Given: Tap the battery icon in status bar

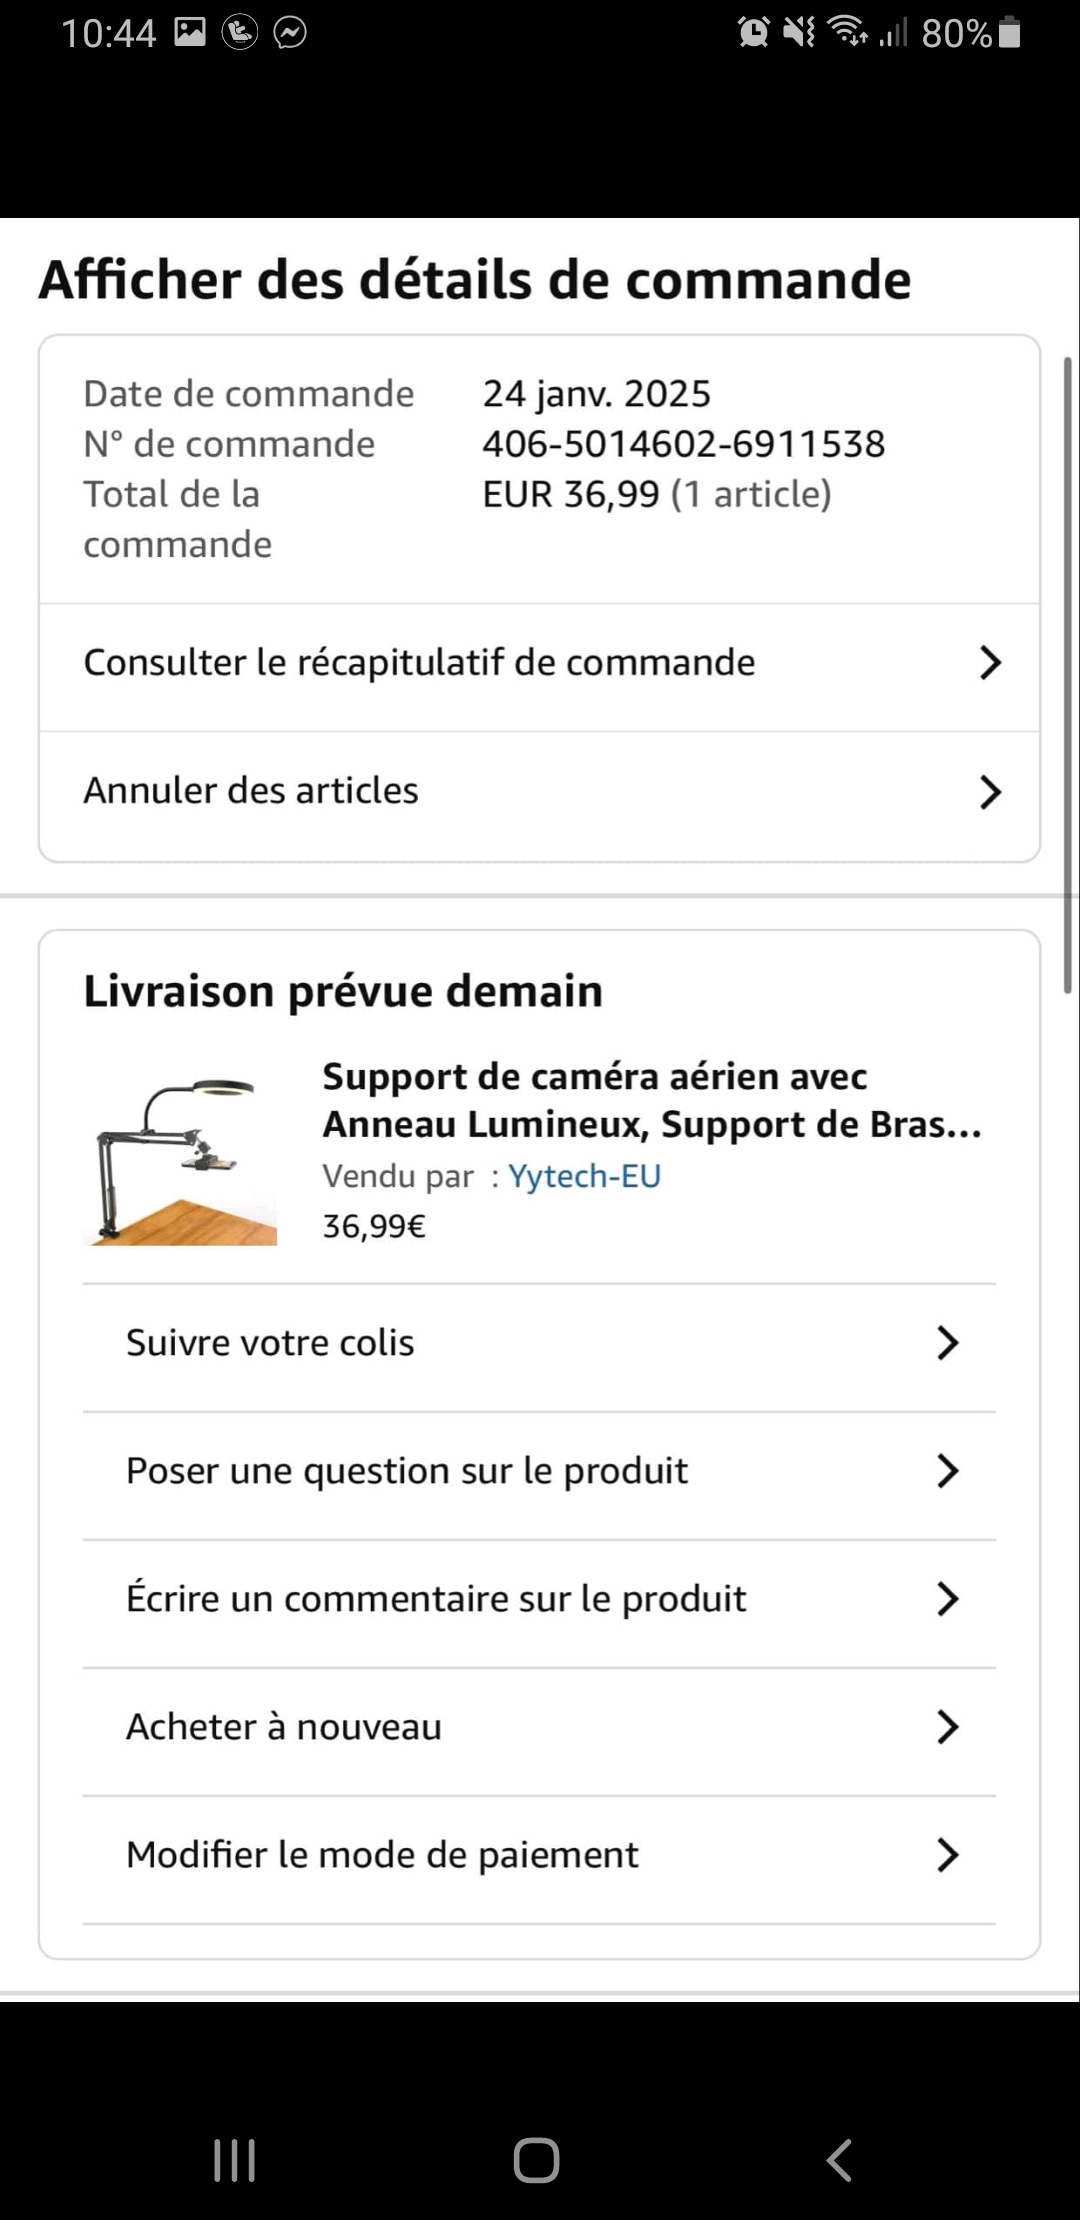Looking at the screenshot, I should coord(1010,33).
